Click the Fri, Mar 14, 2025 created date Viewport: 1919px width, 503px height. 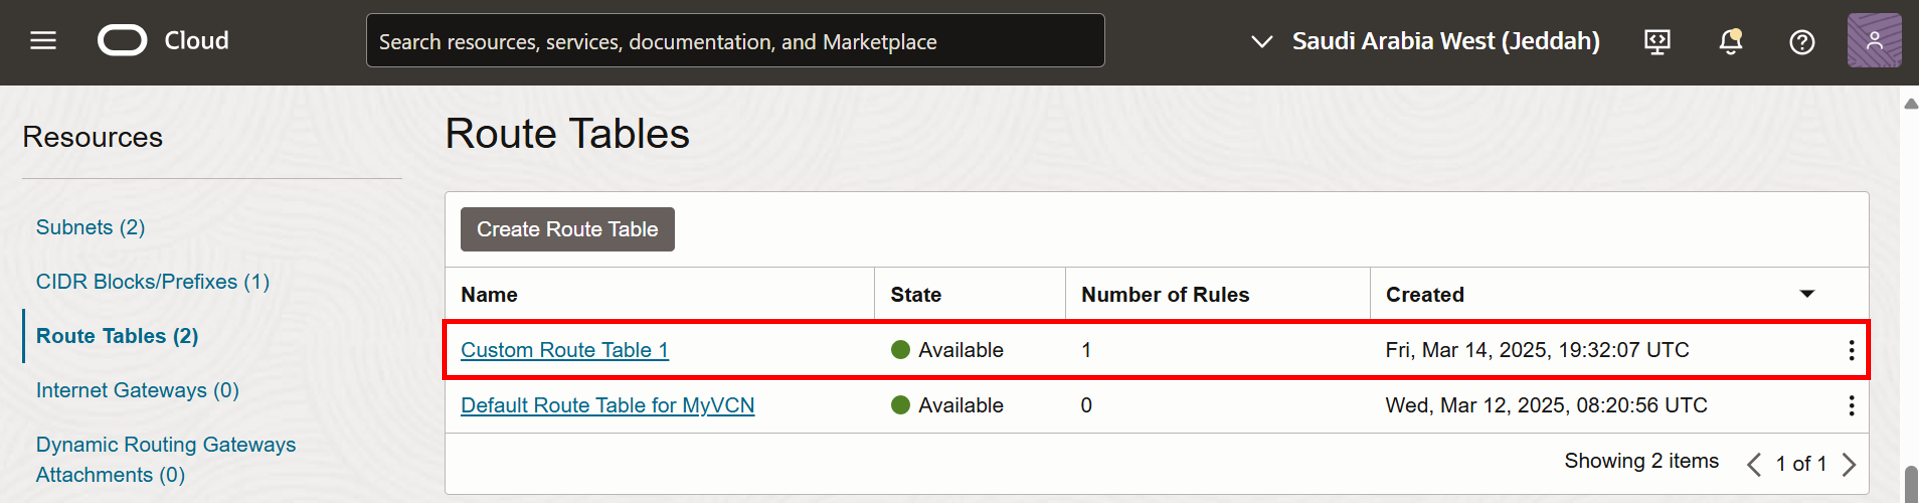point(1537,350)
